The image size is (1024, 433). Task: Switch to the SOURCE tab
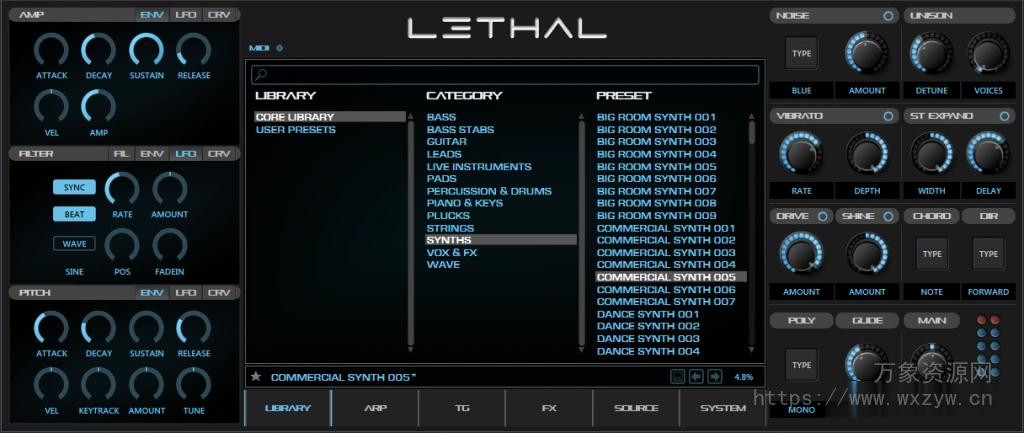(636, 408)
